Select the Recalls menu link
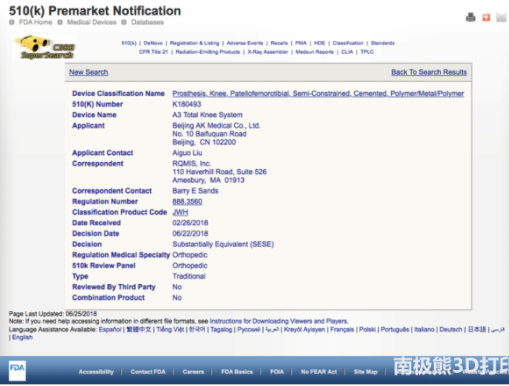 pos(279,43)
